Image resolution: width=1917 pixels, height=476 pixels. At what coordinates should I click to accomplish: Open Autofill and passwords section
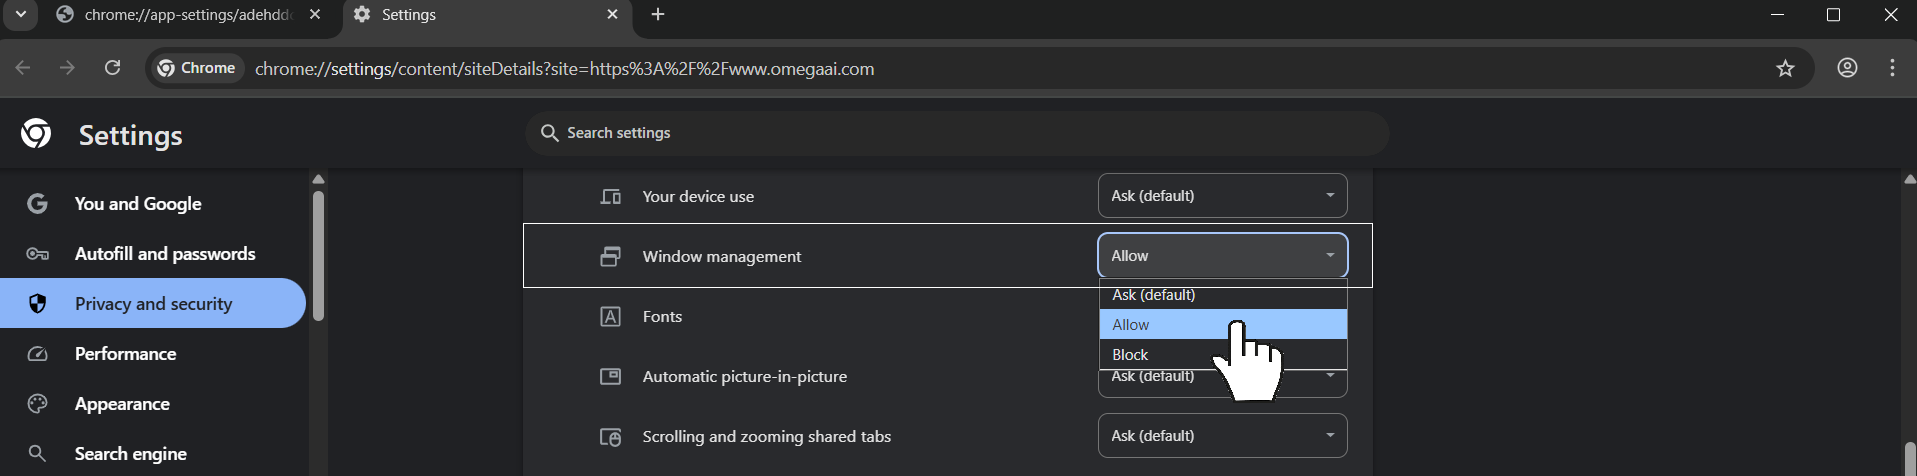[164, 254]
